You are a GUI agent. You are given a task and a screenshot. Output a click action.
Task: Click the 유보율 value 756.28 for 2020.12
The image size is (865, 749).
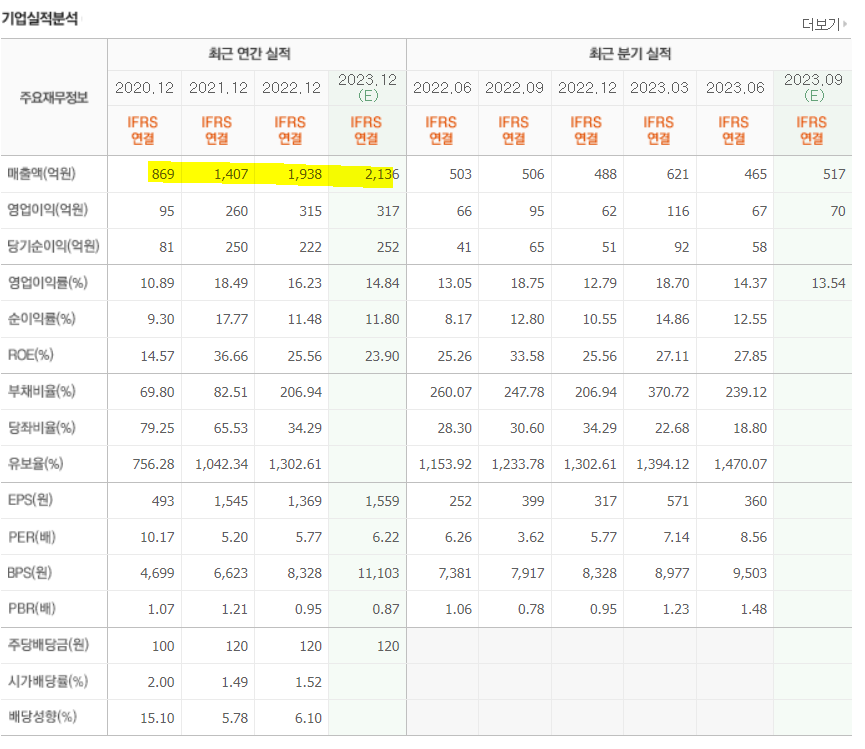pyautogui.click(x=153, y=464)
